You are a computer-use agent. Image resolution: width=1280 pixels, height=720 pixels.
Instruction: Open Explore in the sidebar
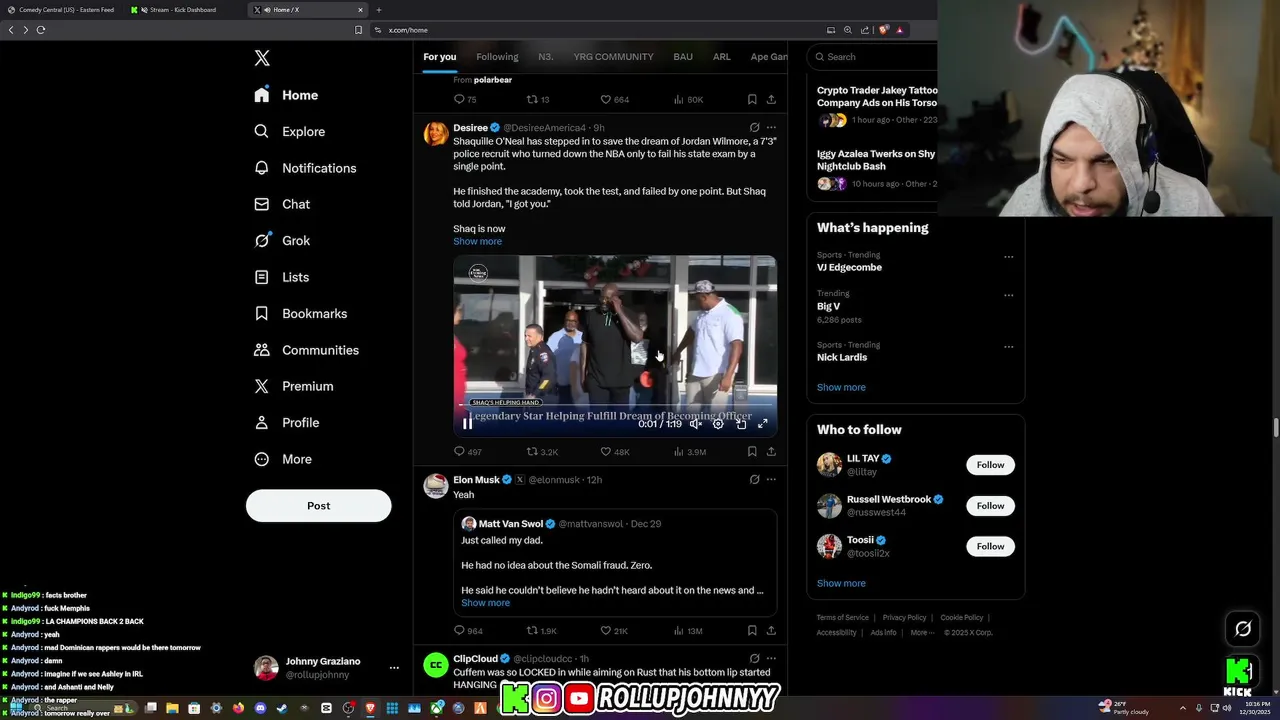point(289,131)
